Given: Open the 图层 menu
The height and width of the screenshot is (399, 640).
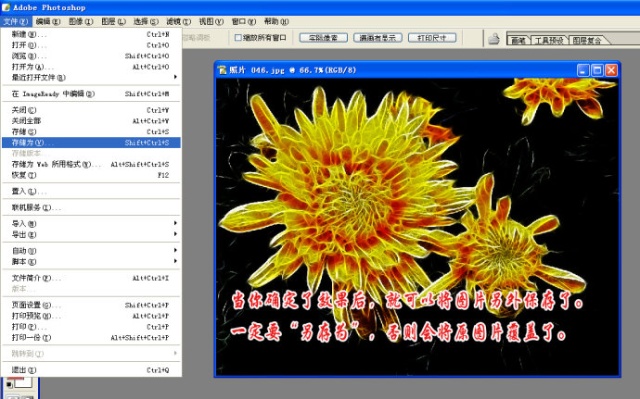Looking at the screenshot, I should [113, 21].
